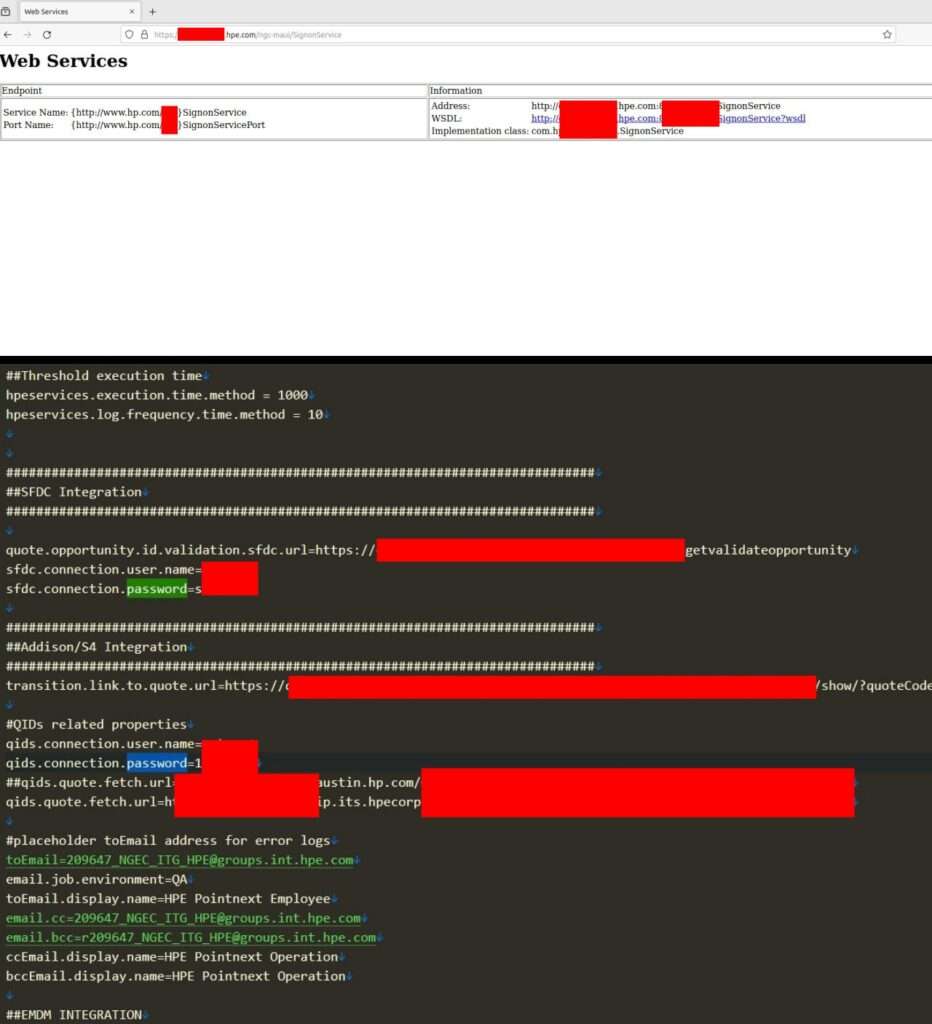The image size is (932, 1024).
Task: Click the #QIDs related properties comment
Action: pos(96,724)
